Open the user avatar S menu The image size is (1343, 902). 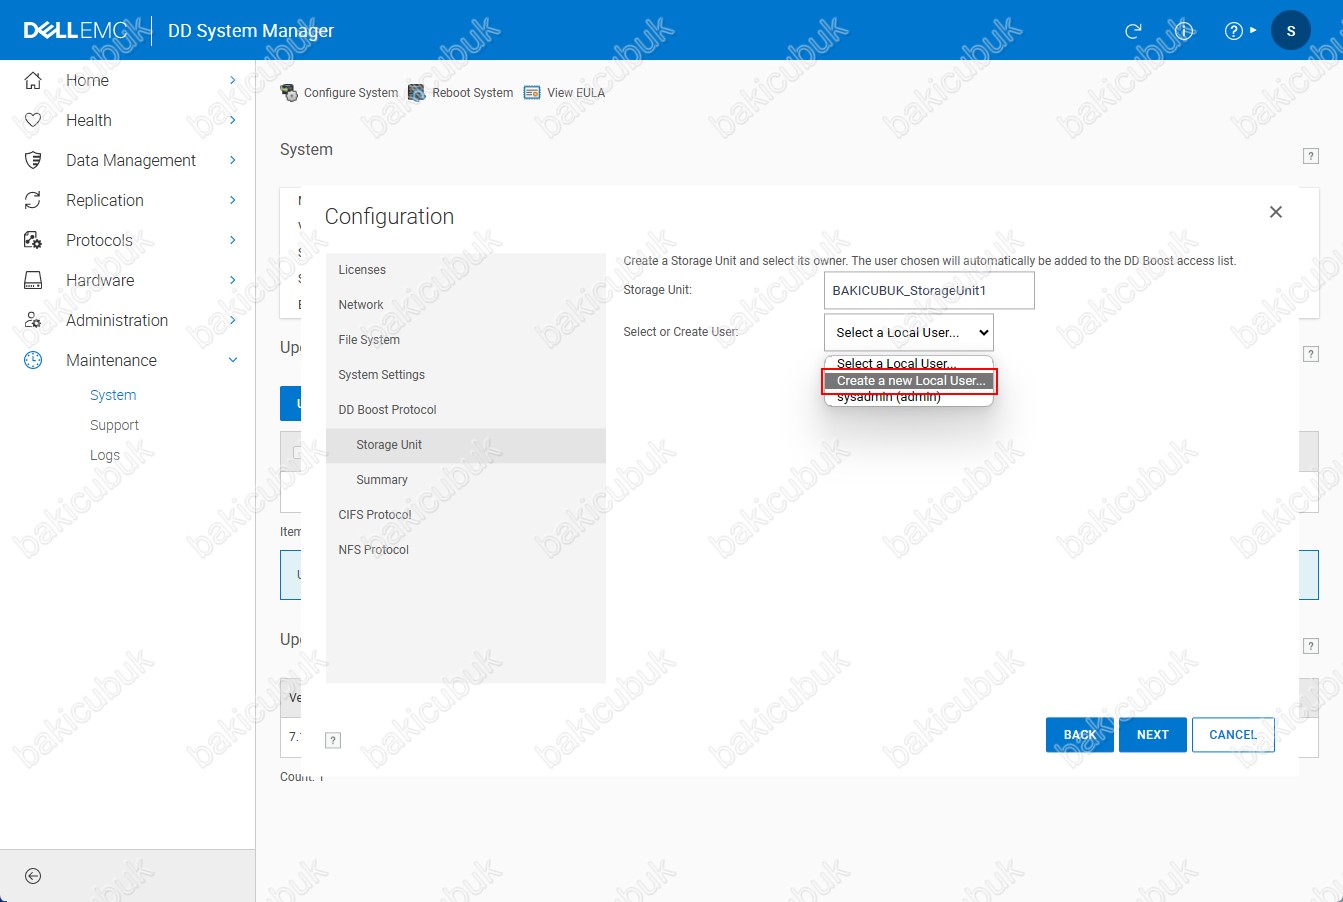tap(1291, 31)
